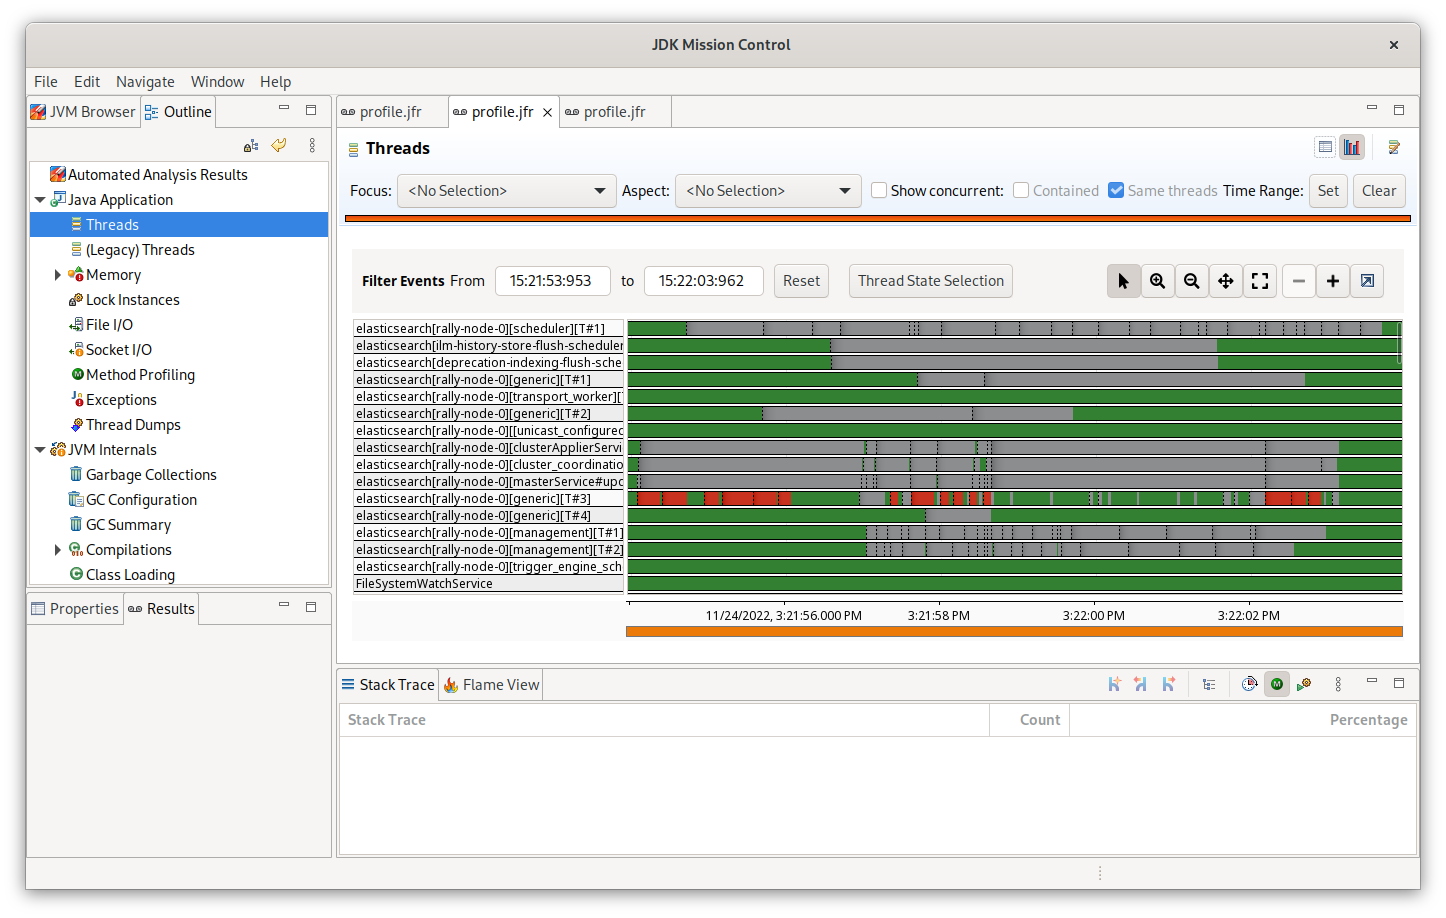The width and height of the screenshot is (1446, 918).
Task: Expand the Memory tree node
Action: click(x=58, y=275)
